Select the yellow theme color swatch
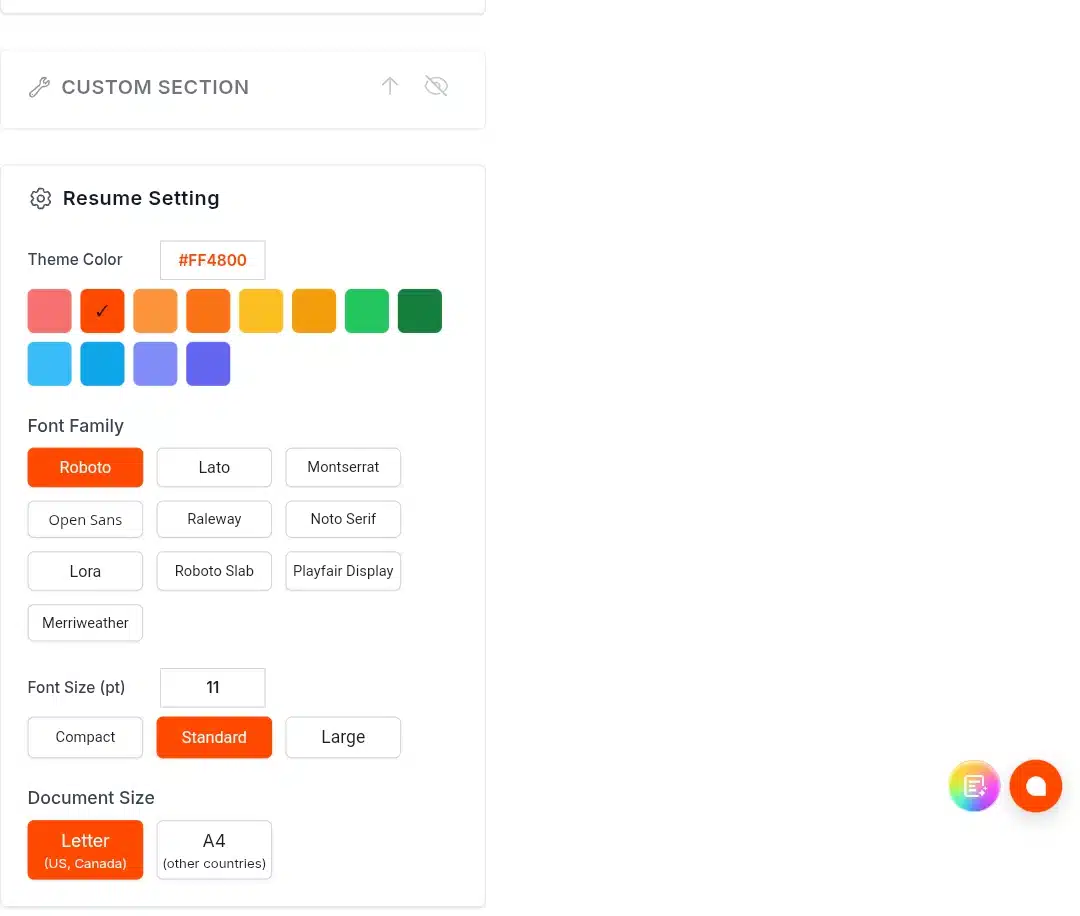 [261, 311]
